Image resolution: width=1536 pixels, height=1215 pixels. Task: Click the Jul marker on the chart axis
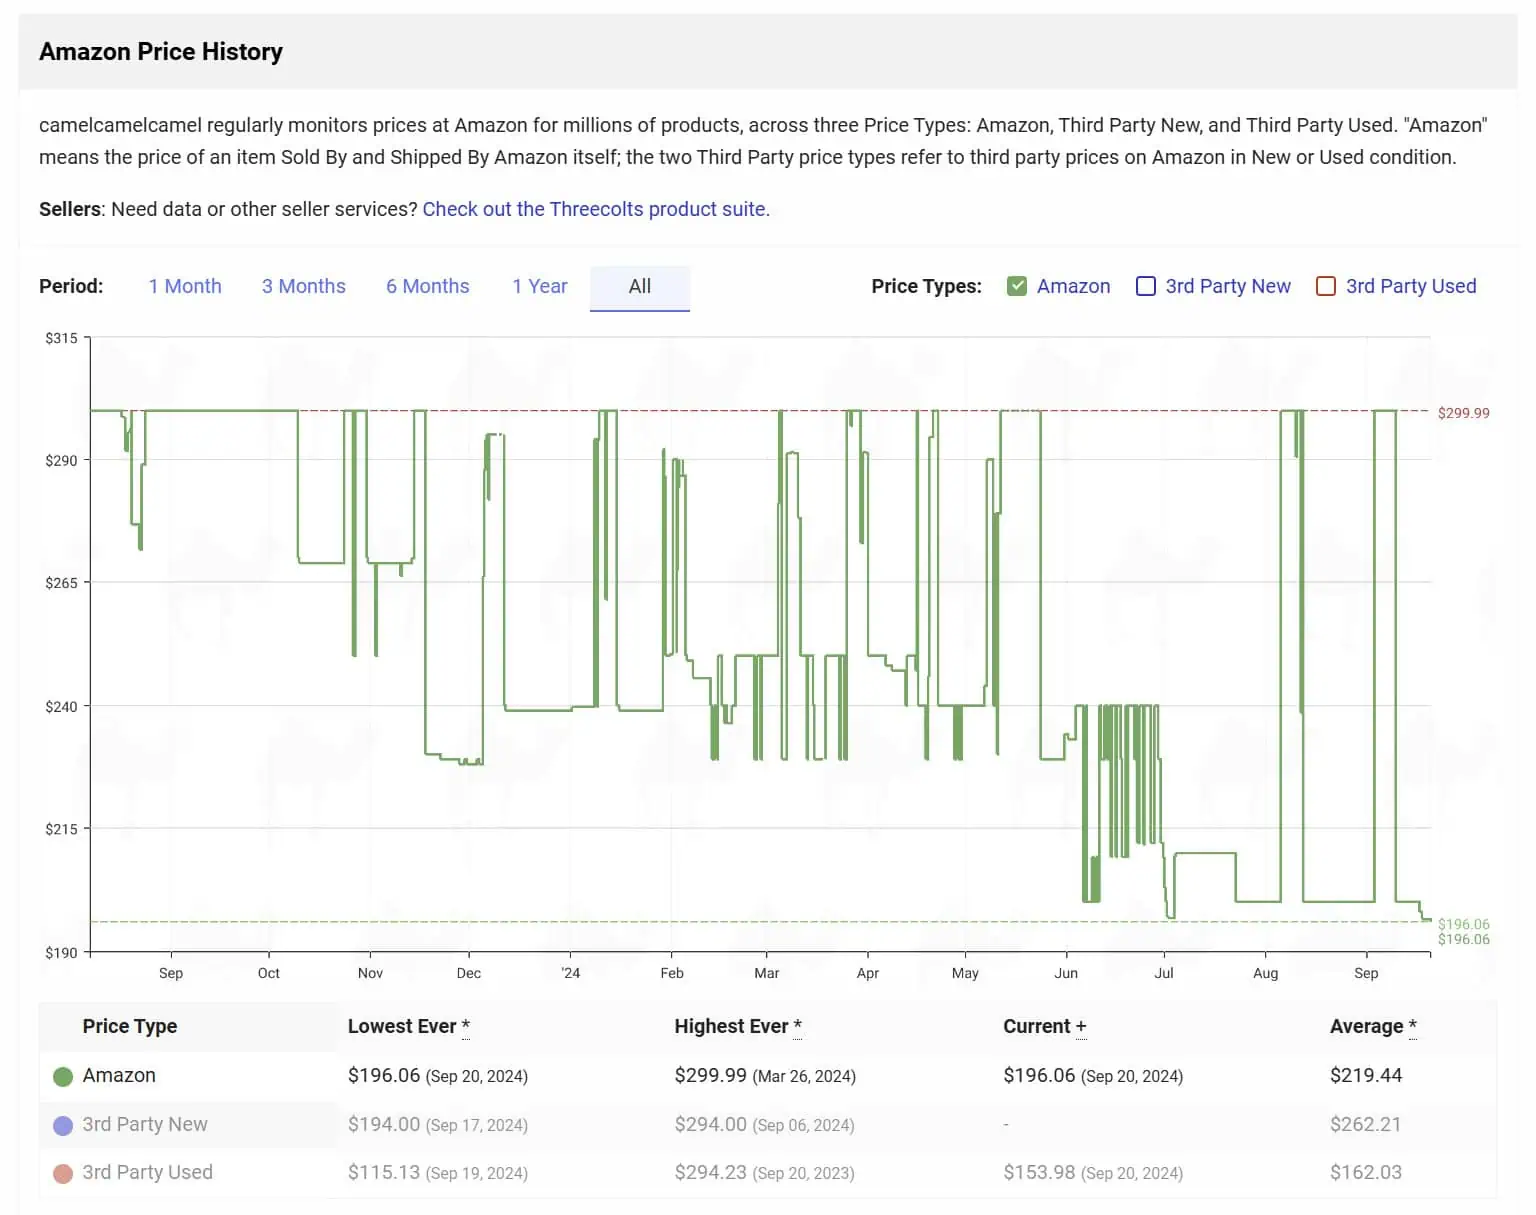[x=1164, y=973]
